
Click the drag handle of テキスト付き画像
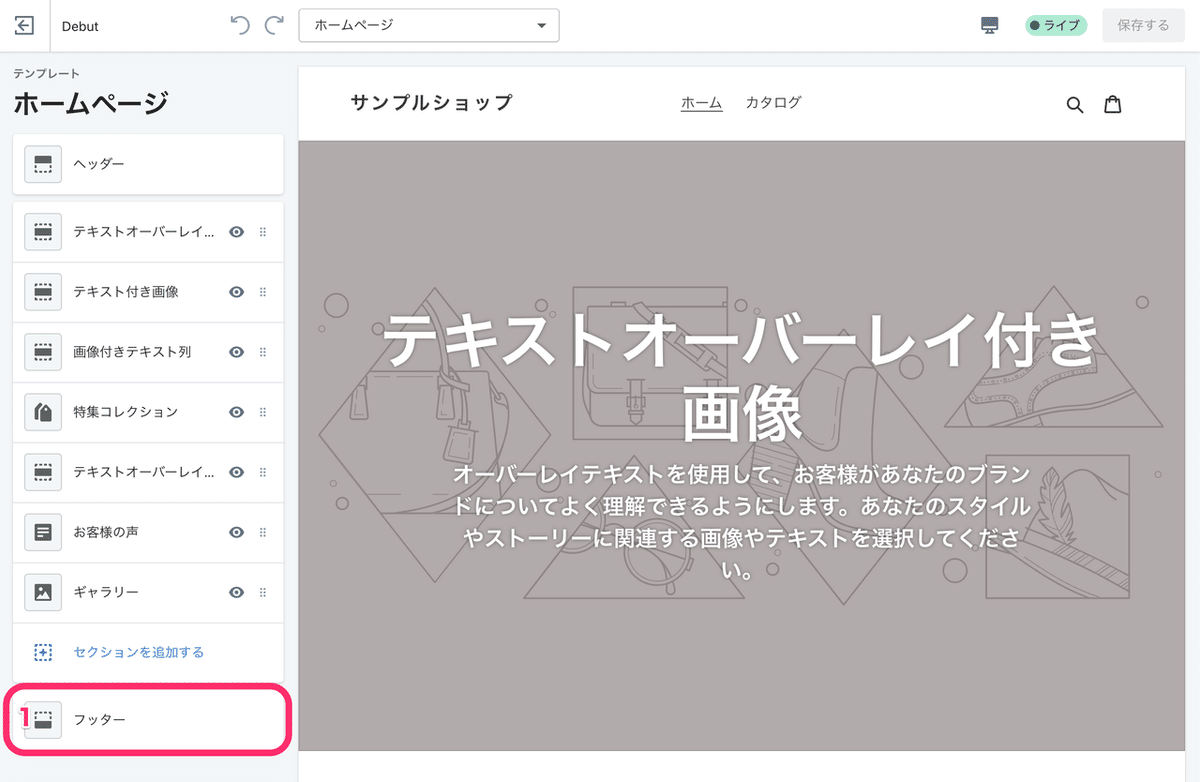[263, 292]
